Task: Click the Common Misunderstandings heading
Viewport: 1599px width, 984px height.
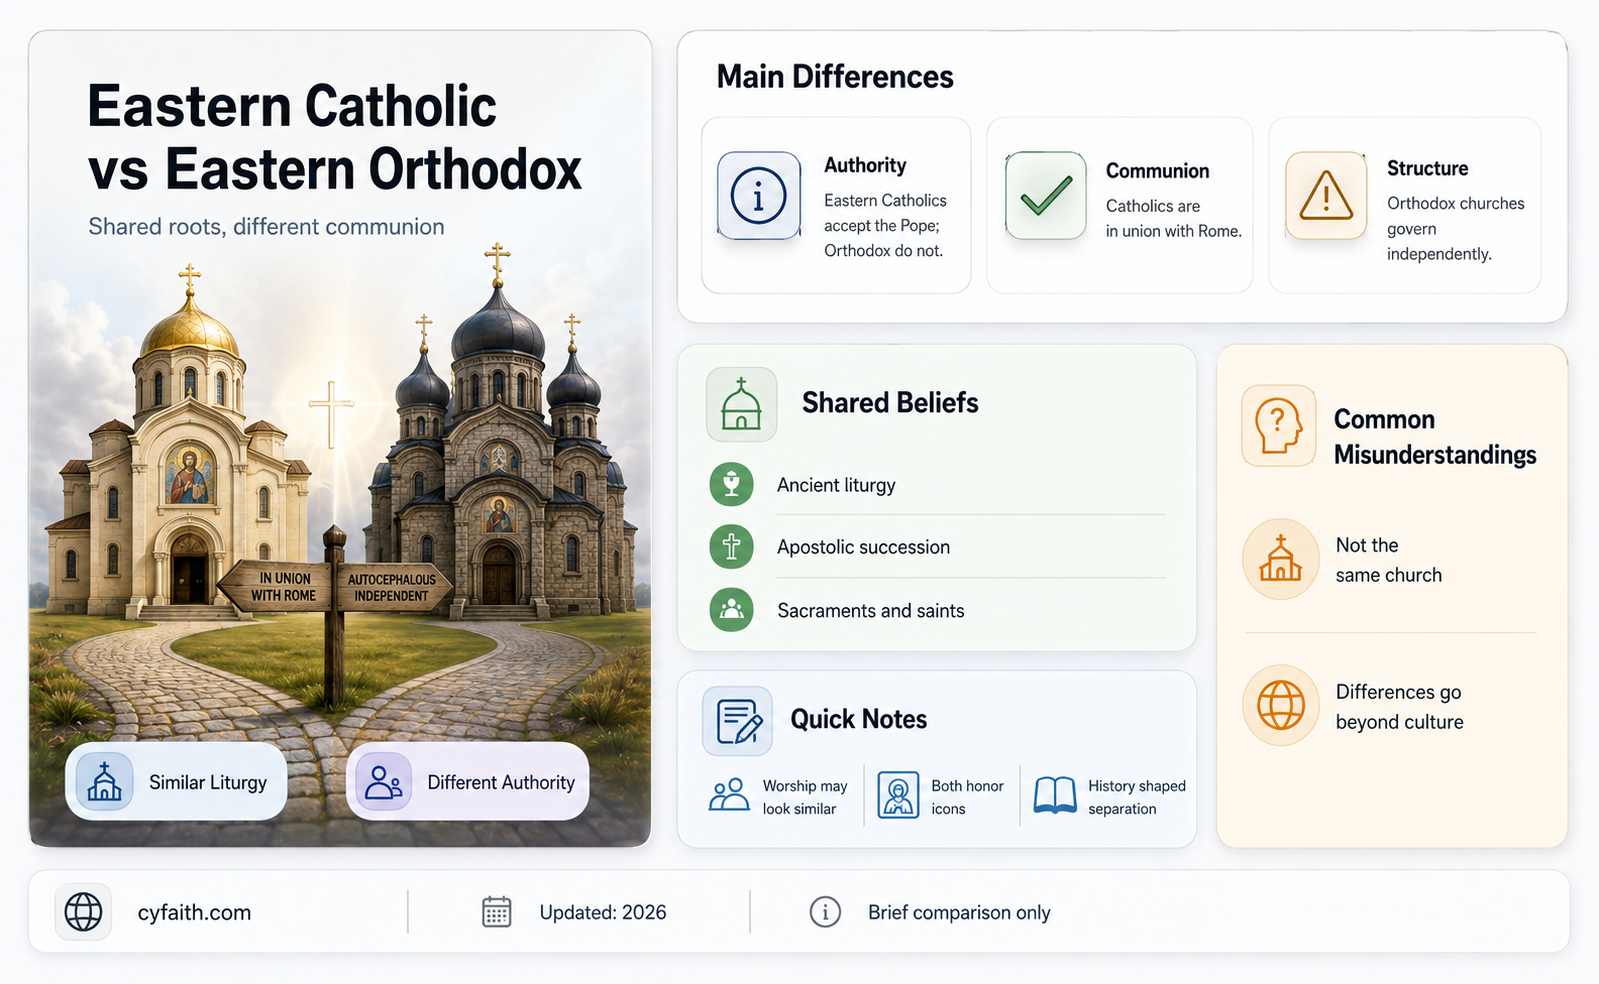Action: click(1434, 437)
